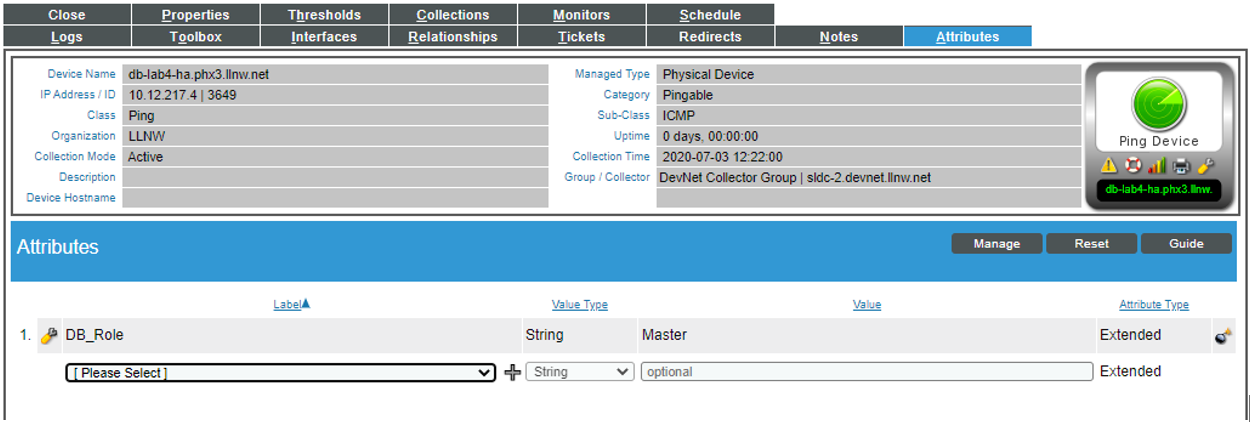Click the optional value input field

(x=866, y=372)
